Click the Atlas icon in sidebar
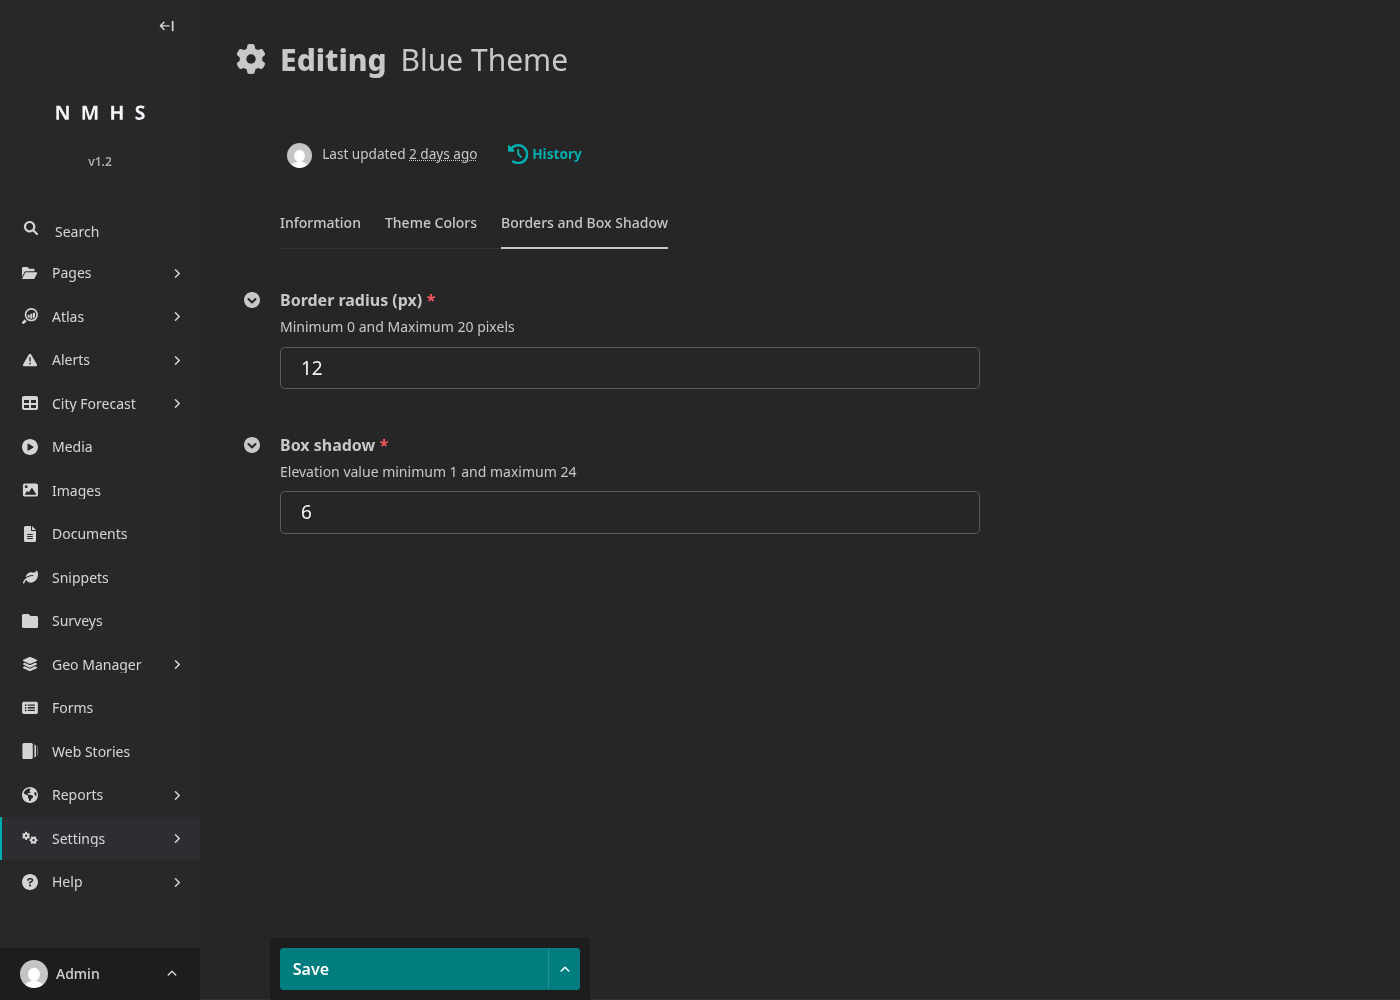 (x=30, y=316)
